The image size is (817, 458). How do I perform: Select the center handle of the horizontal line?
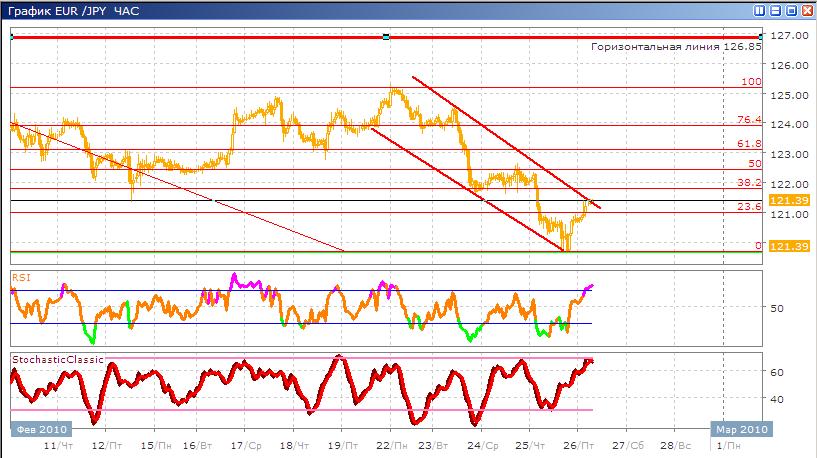coord(386,37)
